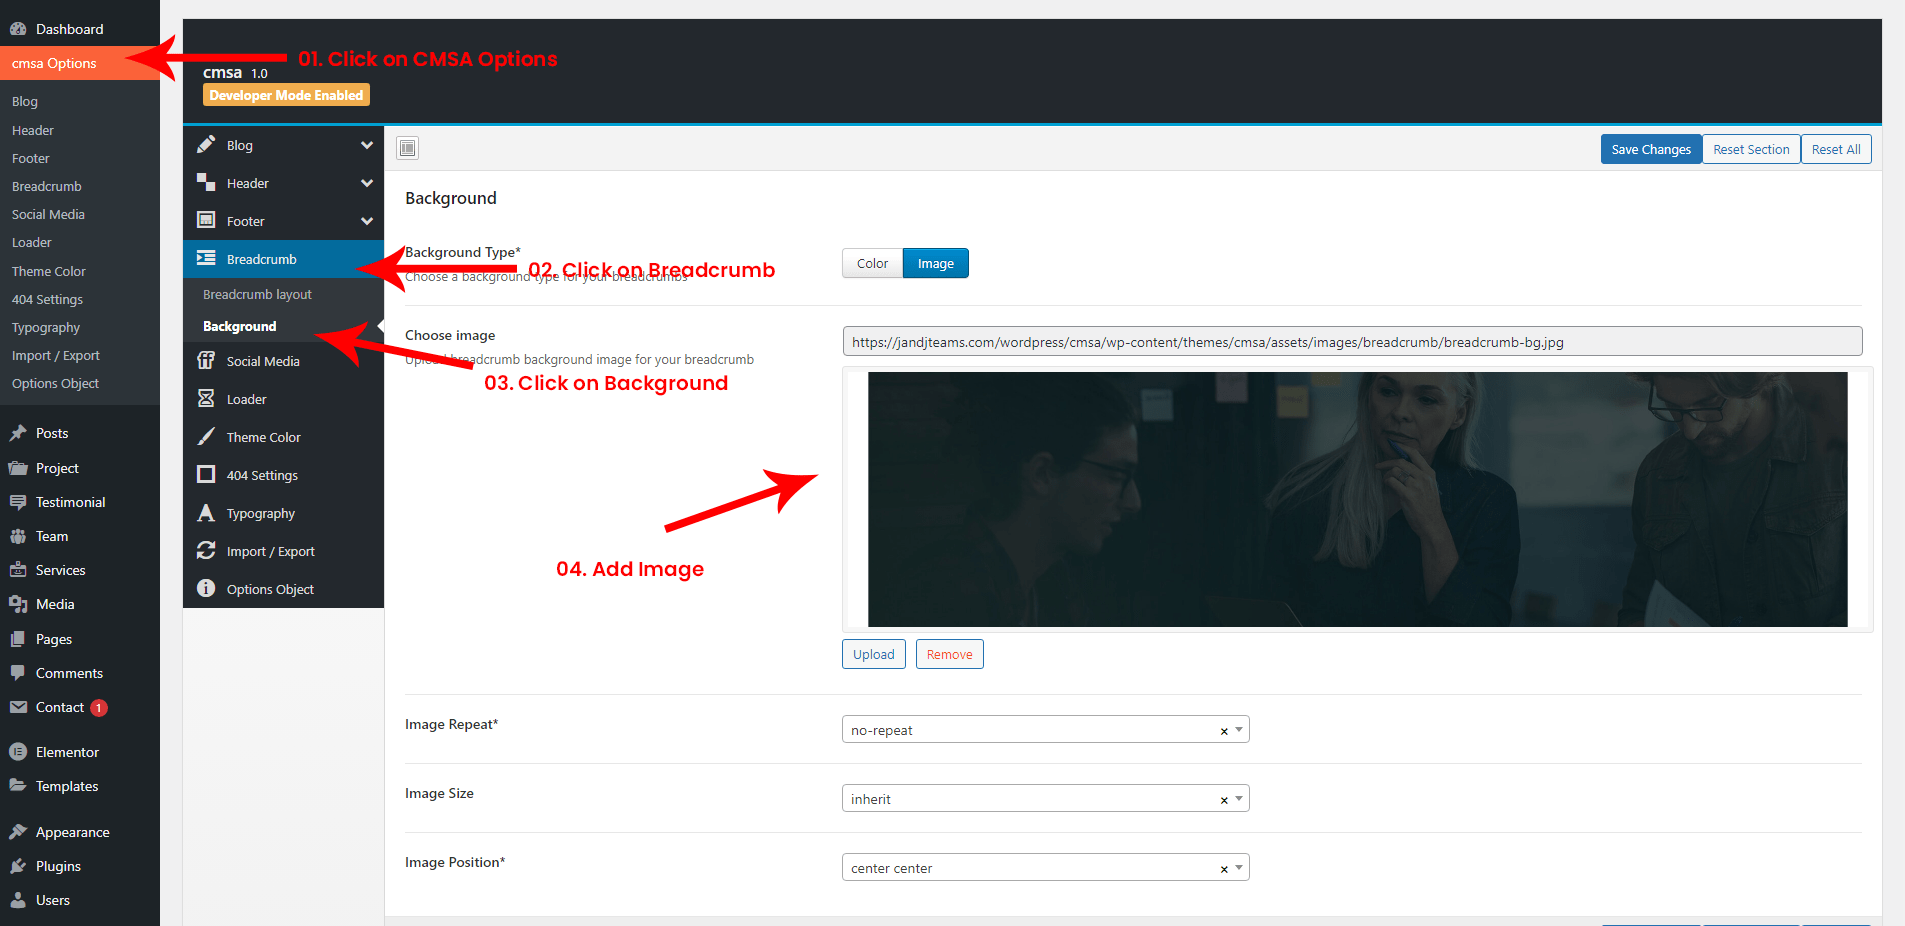Click the 404 Settings square icon
Image resolution: width=1905 pixels, height=926 pixels.
(x=206, y=475)
